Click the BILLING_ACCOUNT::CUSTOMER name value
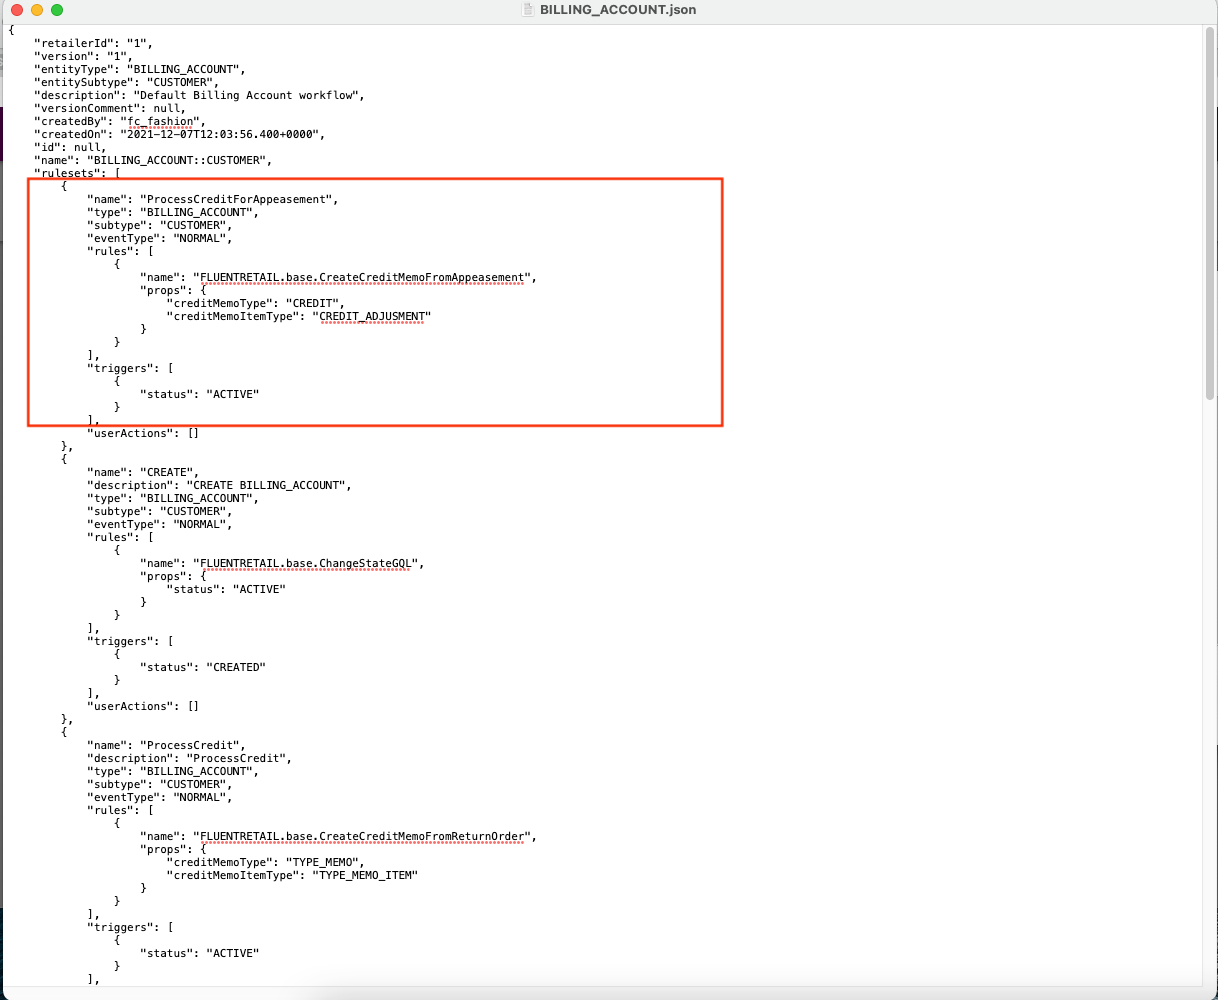Screen dimensions: 1218x1000 [x=178, y=160]
